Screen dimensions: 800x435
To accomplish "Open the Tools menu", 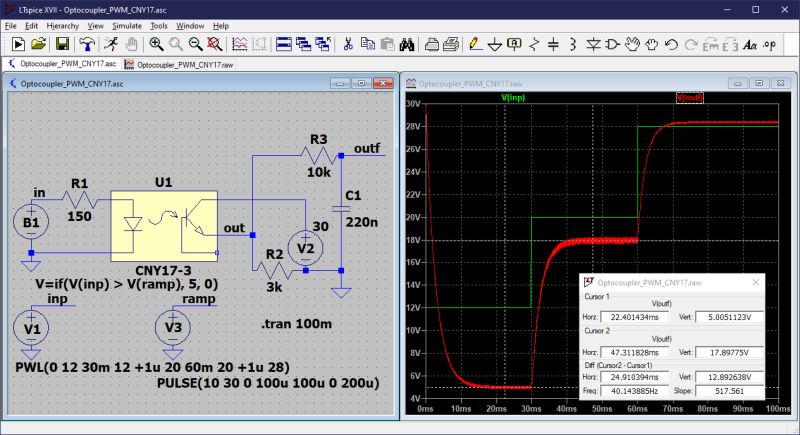I will click(159, 25).
